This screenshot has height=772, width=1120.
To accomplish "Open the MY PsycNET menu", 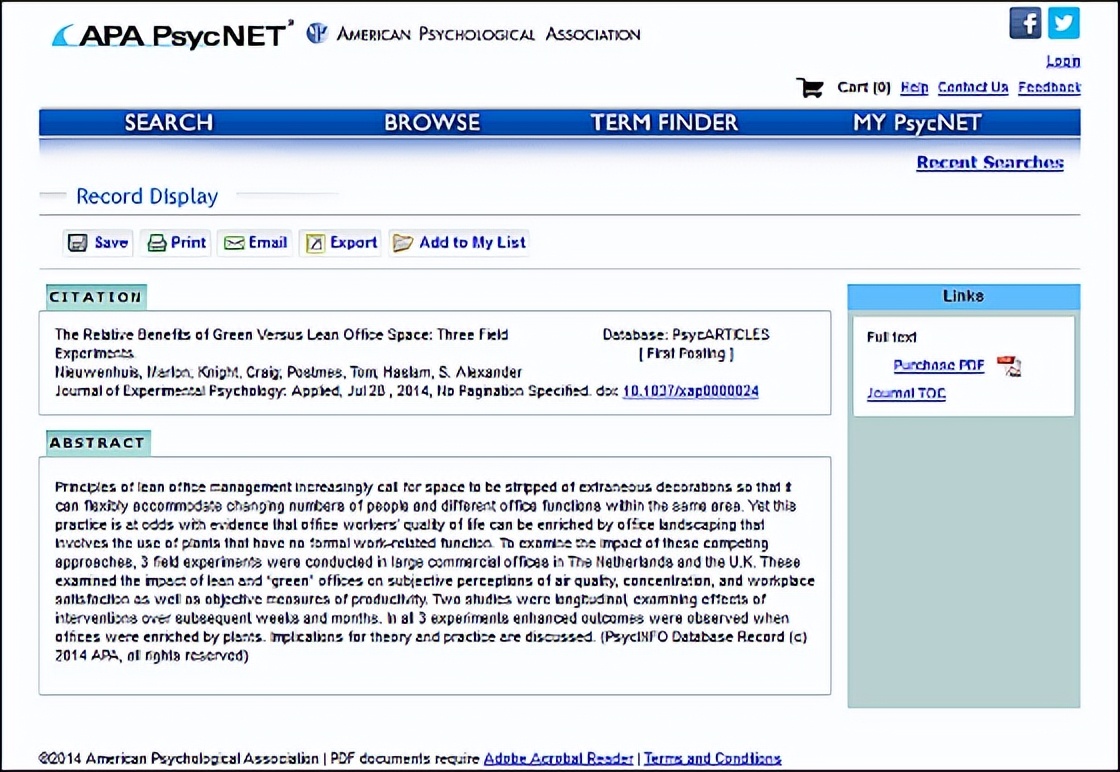I will point(917,123).
